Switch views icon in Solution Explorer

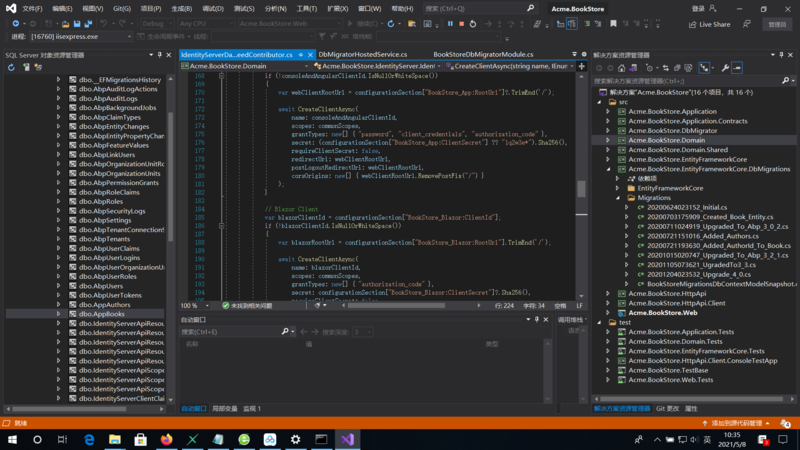click(633, 68)
